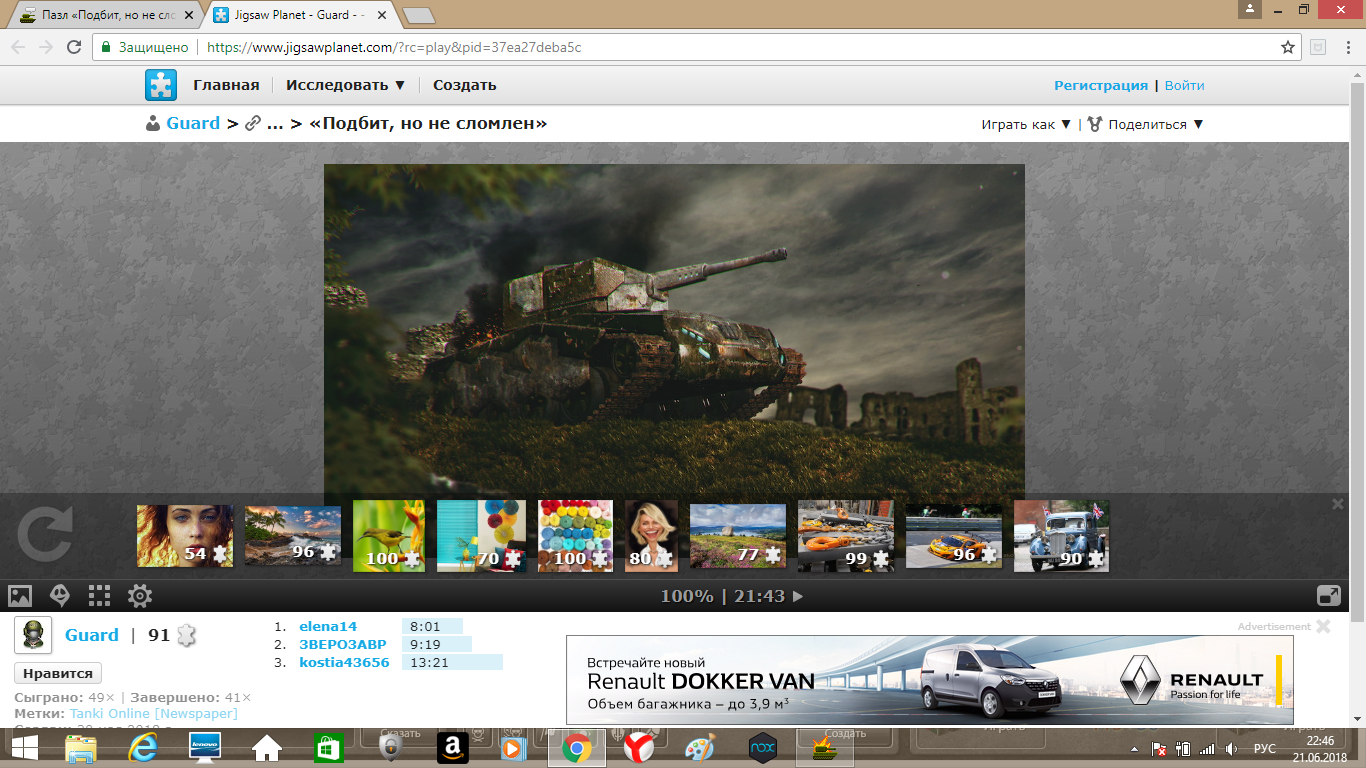This screenshot has height=768, width=1366.
Task: Switch input language via РУС indicator
Action: click(x=1265, y=748)
